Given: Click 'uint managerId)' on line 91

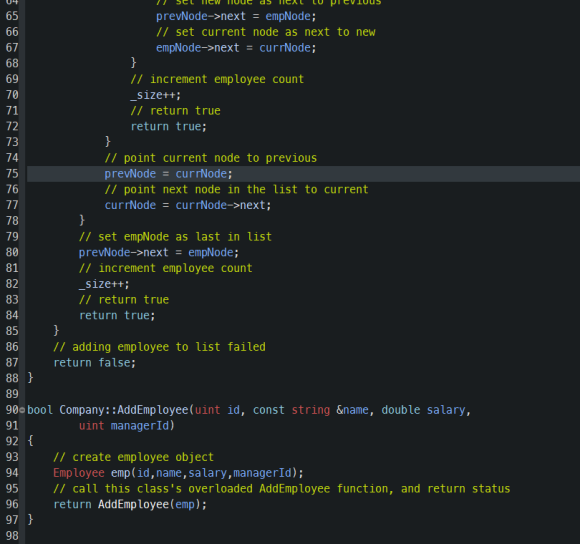Looking at the screenshot, I should [127, 426].
